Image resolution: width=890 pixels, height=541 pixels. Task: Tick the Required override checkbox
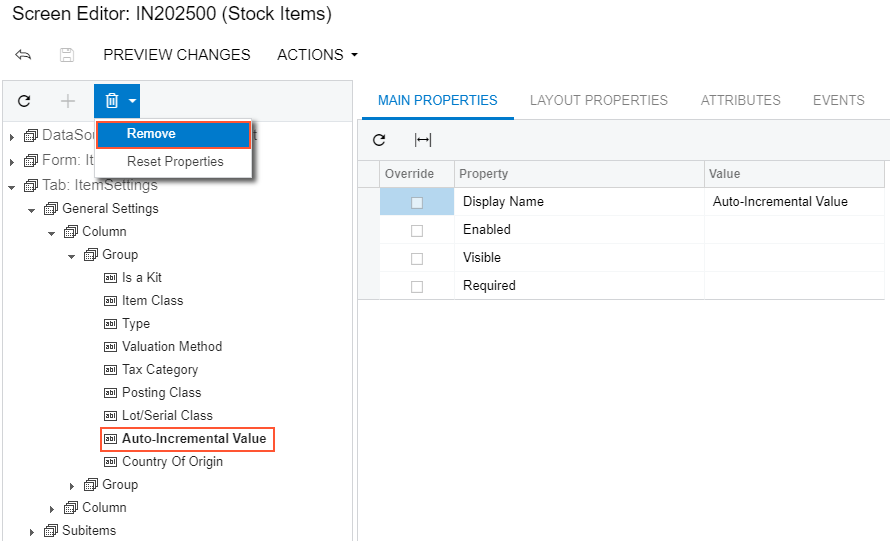coord(417,286)
